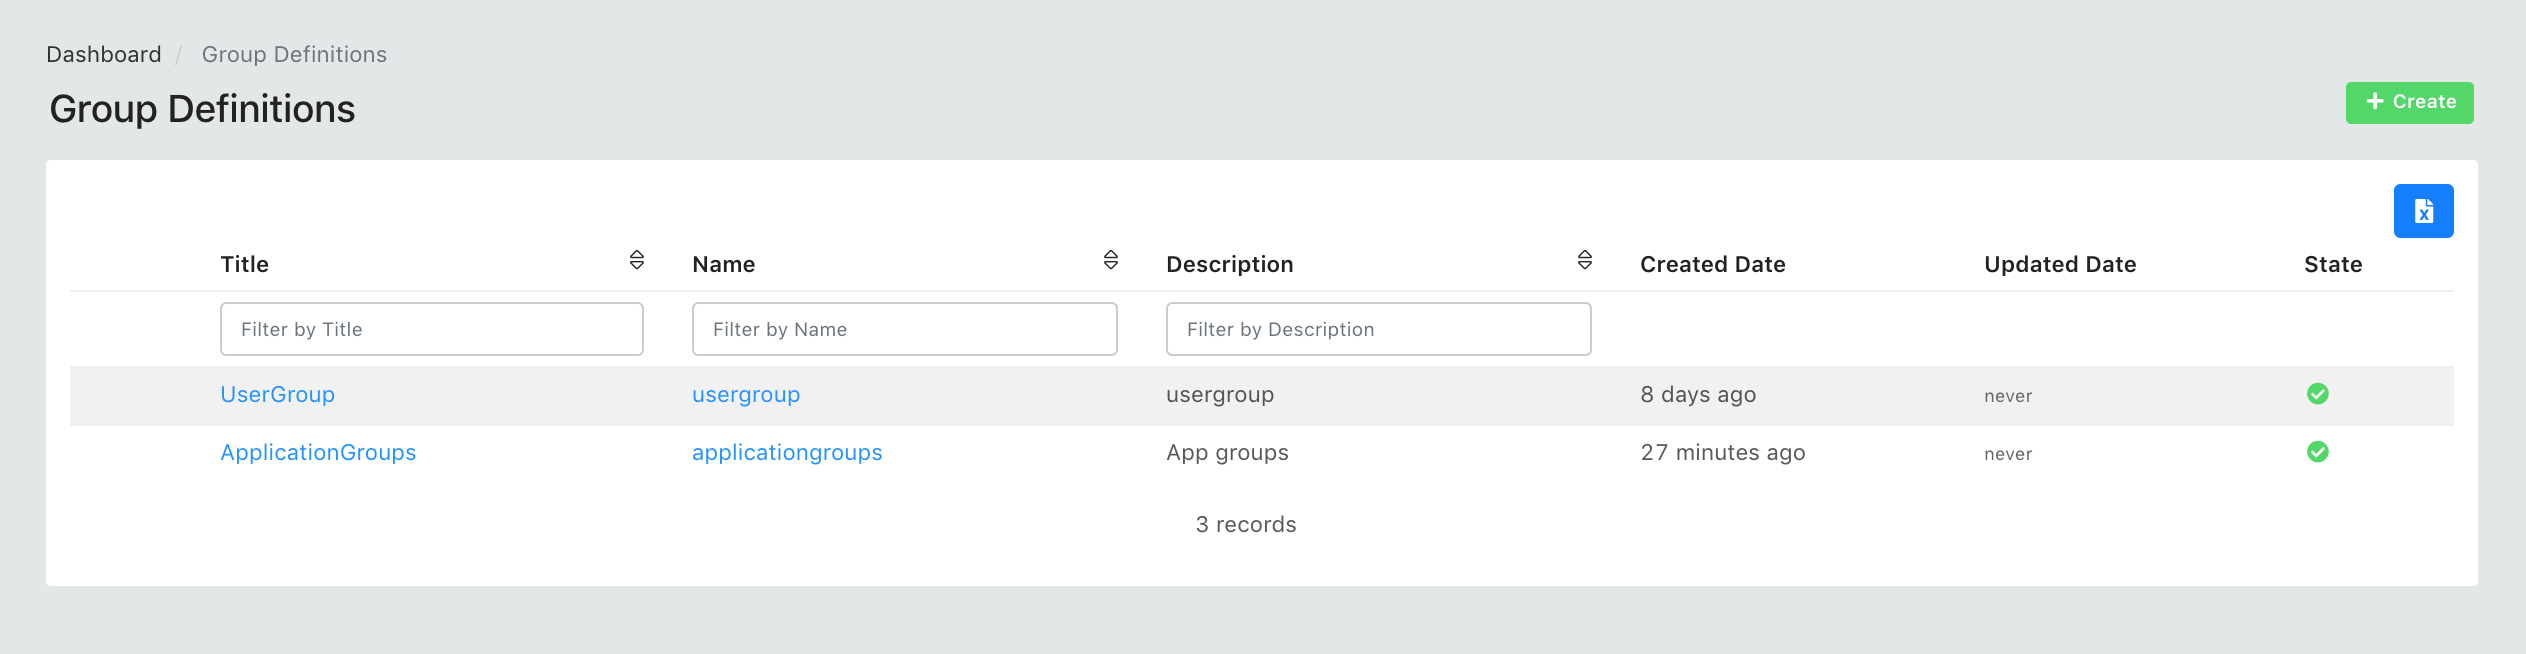Sort table by Description column arrows
Screen dimensions: 2526x654
click(x=1584, y=261)
